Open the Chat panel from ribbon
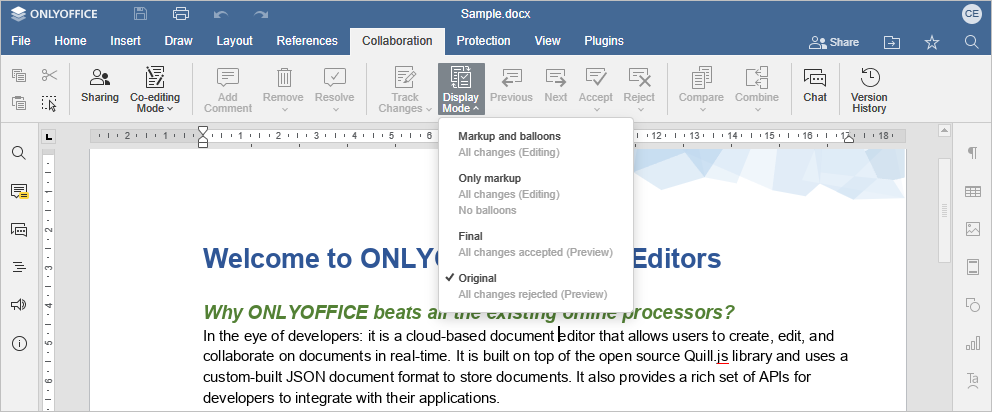The height and width of the screenshot is (412, 992). pos(815,85)
